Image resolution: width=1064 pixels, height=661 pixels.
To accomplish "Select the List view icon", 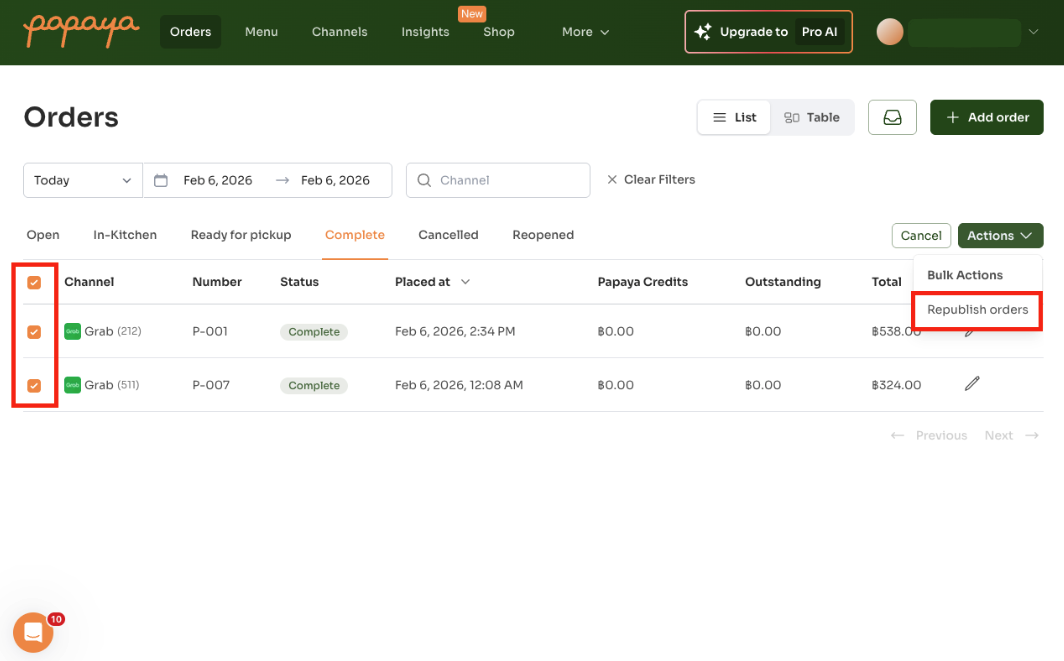I will 733,117.
